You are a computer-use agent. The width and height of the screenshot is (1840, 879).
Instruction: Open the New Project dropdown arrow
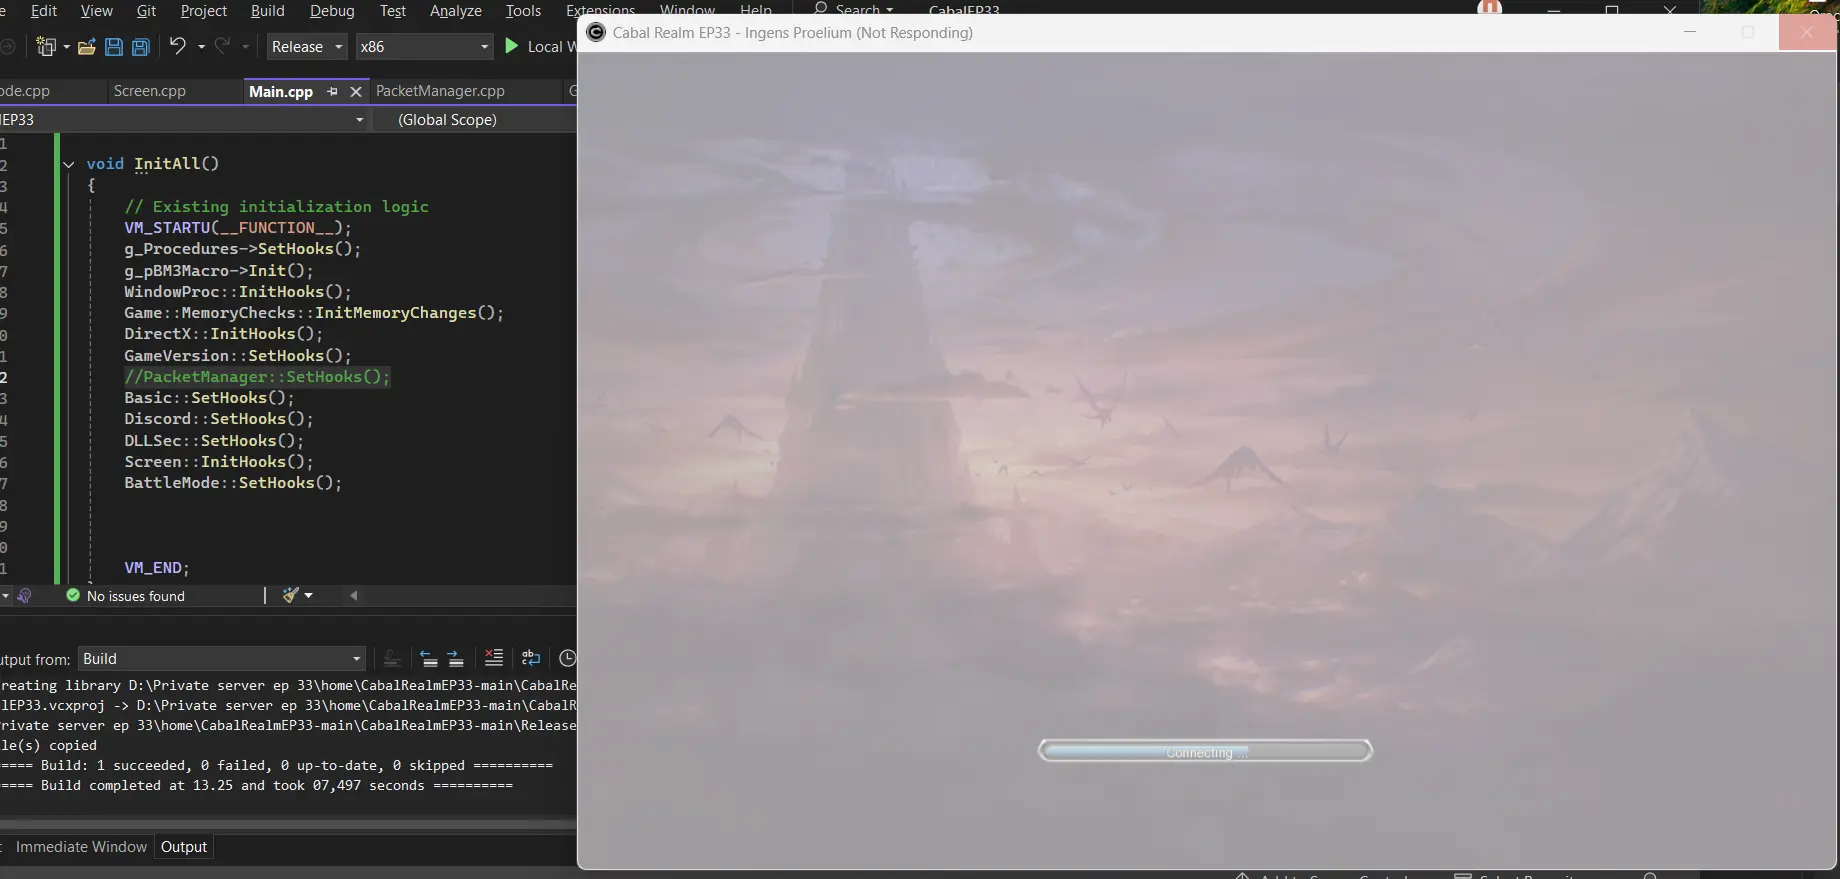point(66,47)
